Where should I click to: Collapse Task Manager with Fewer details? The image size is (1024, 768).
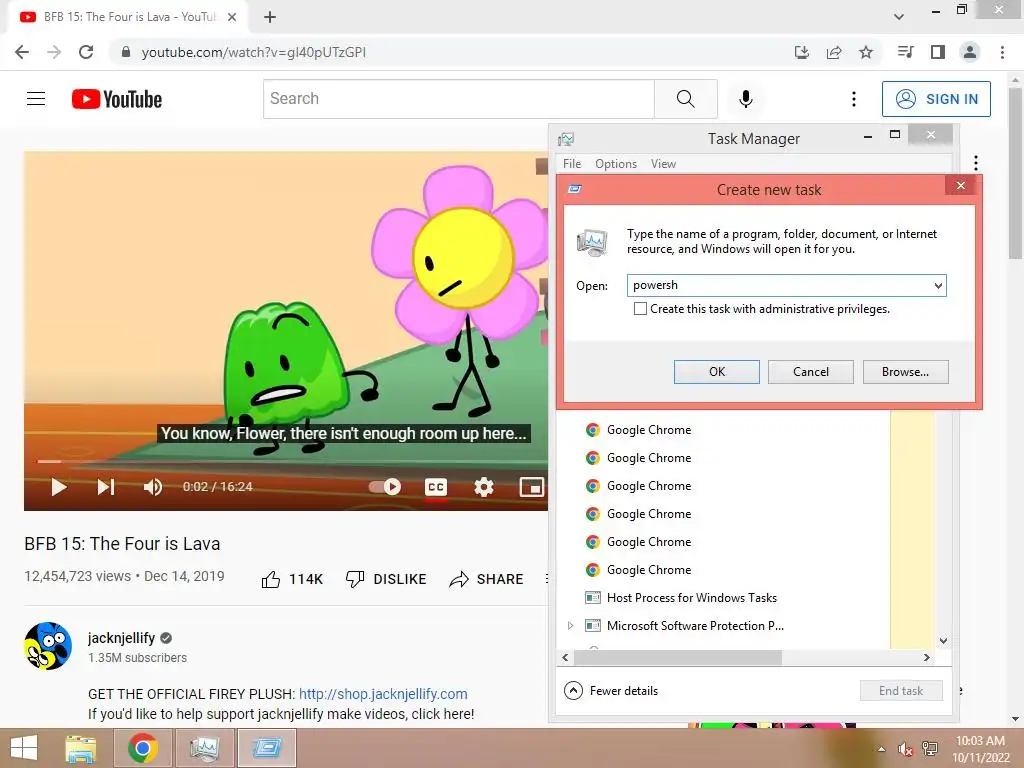point(611,690)
